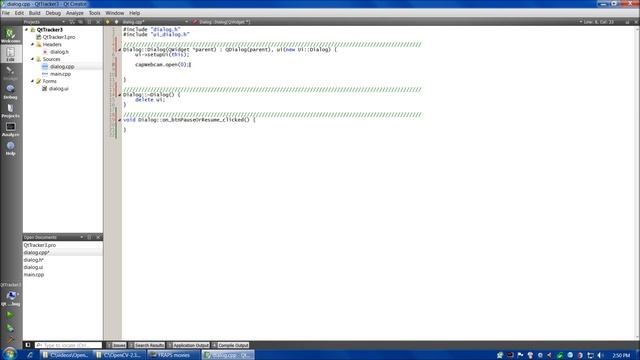Close the dialog.cpp editor document
The width and height of the screenshot is (640, 360).
coord(636,22)
